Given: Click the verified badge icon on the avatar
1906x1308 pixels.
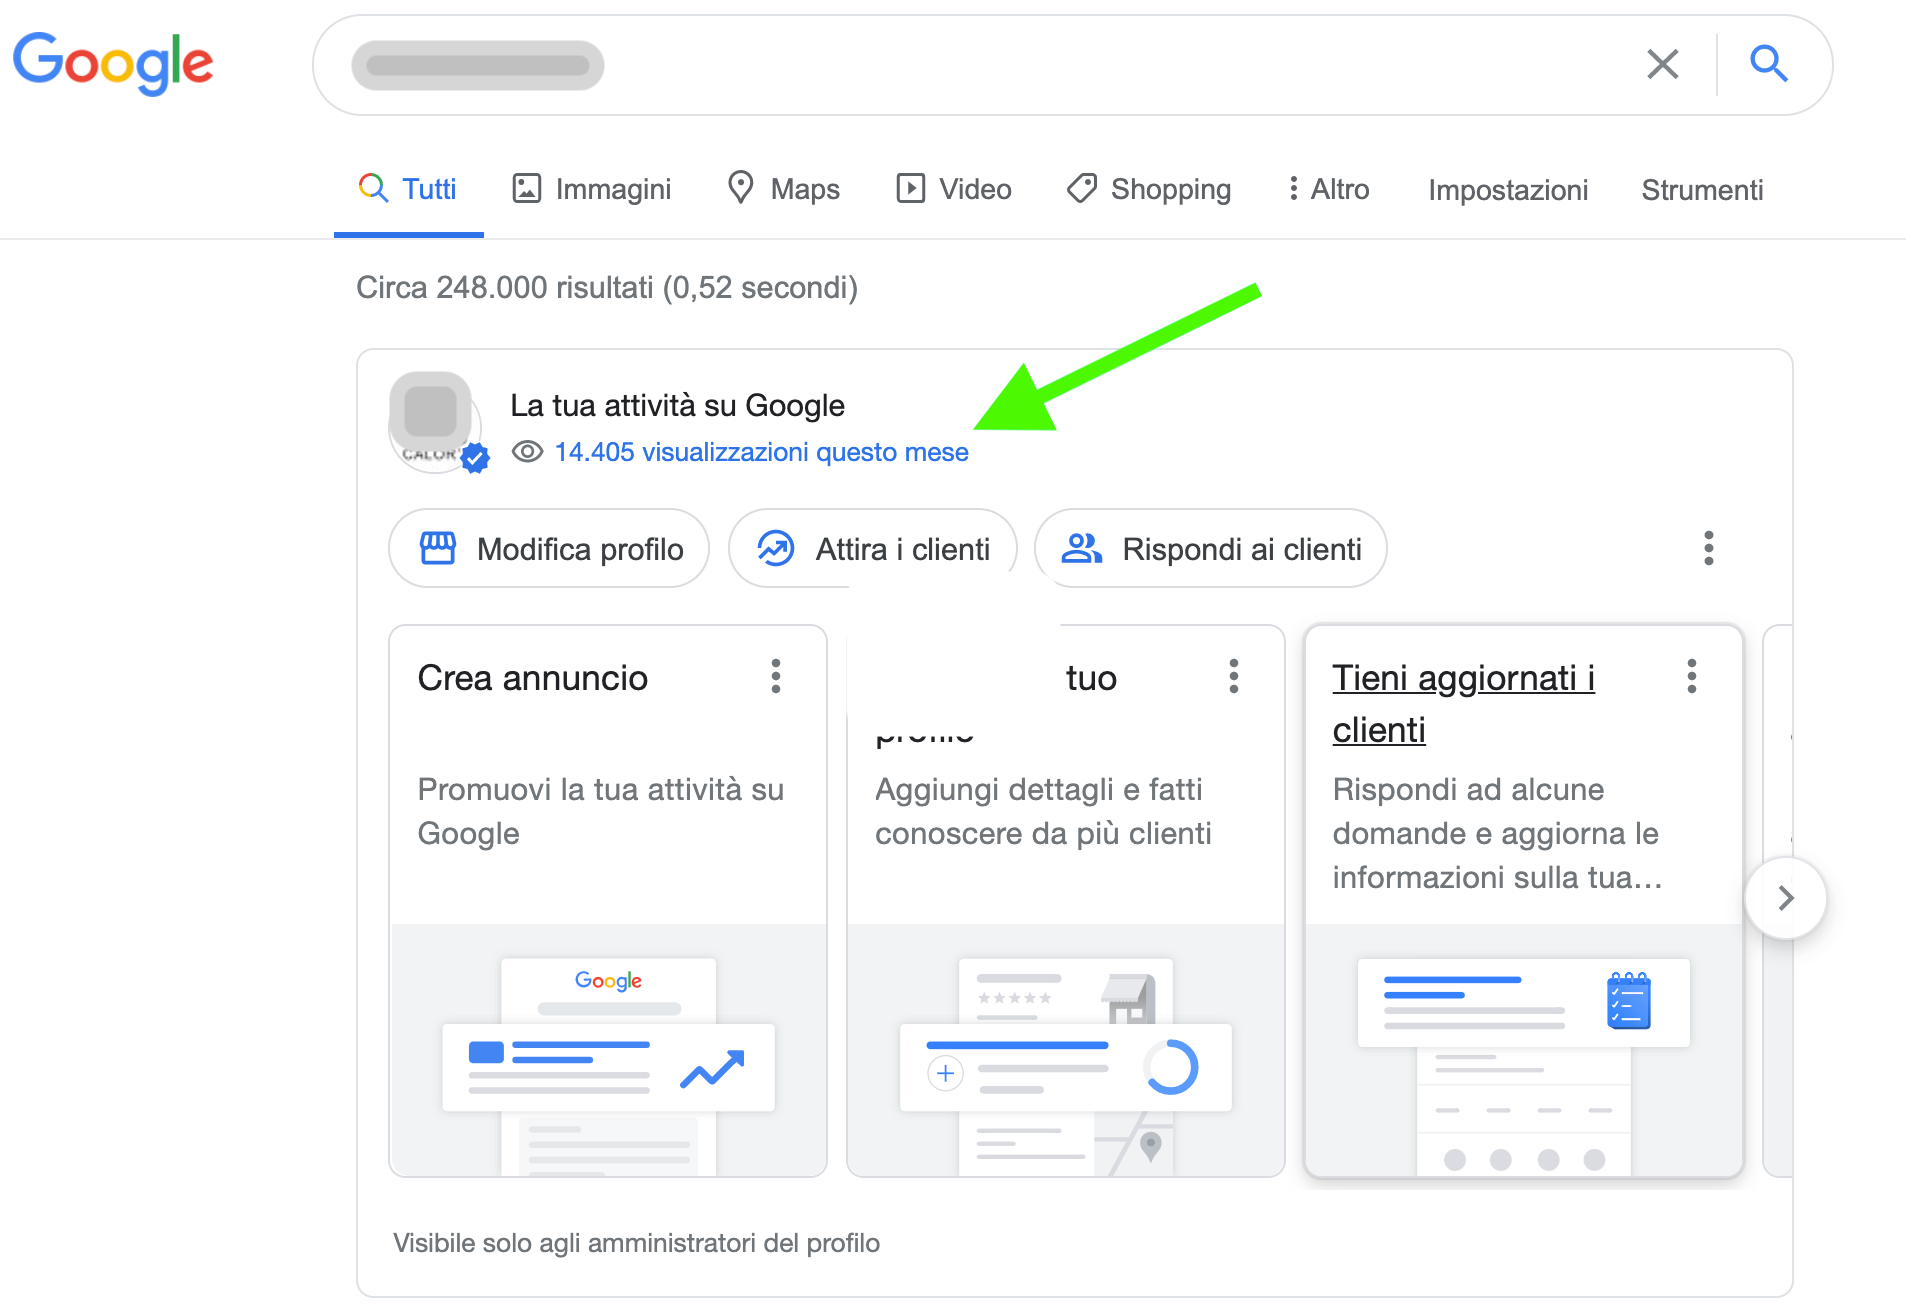Looking at the screenshot, I should [475, 458].
